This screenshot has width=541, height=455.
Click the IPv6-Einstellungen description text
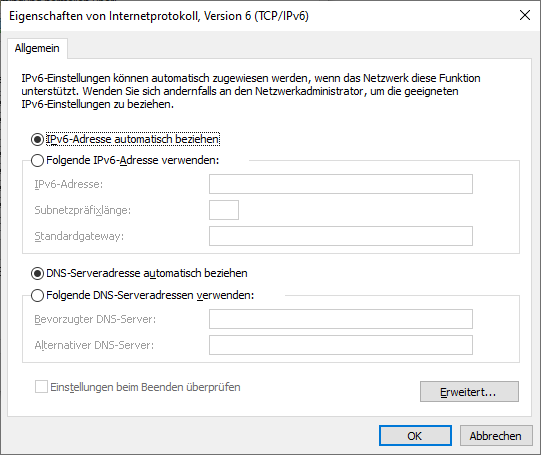[x=251, y=91]
